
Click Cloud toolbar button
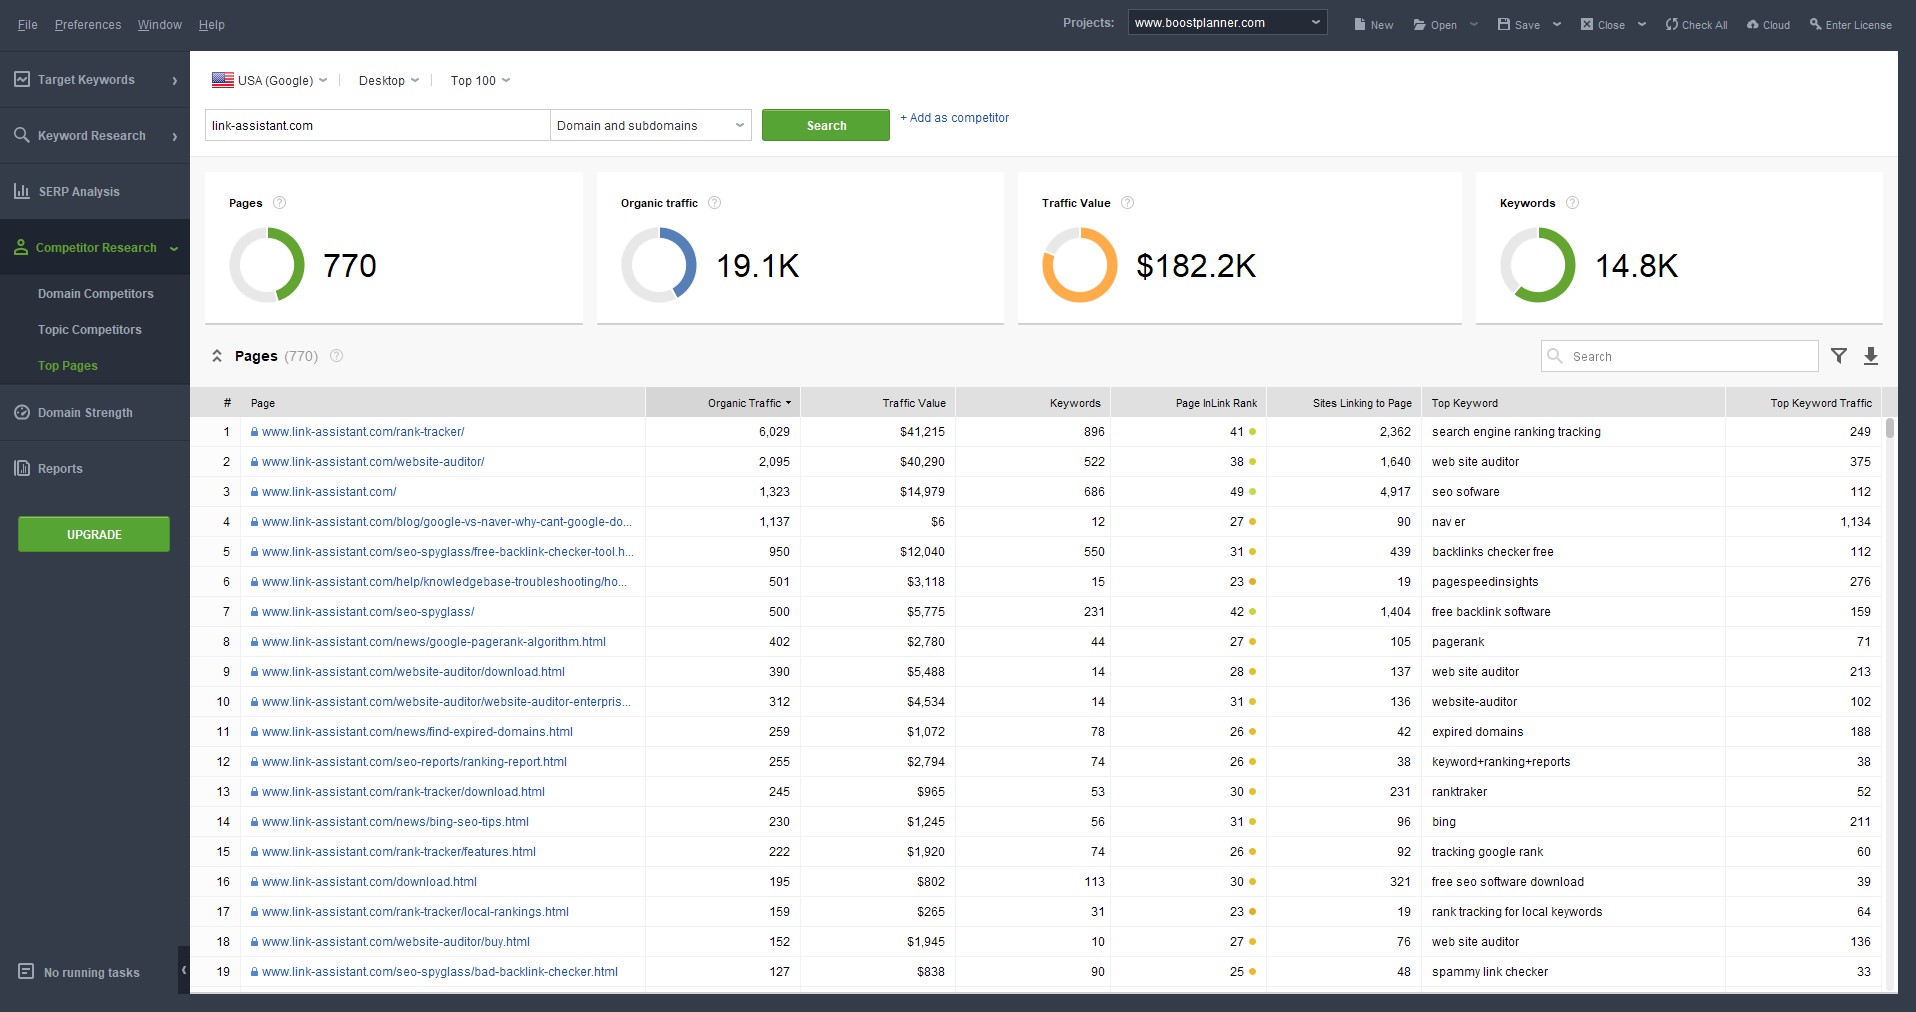click(1768, 24)
